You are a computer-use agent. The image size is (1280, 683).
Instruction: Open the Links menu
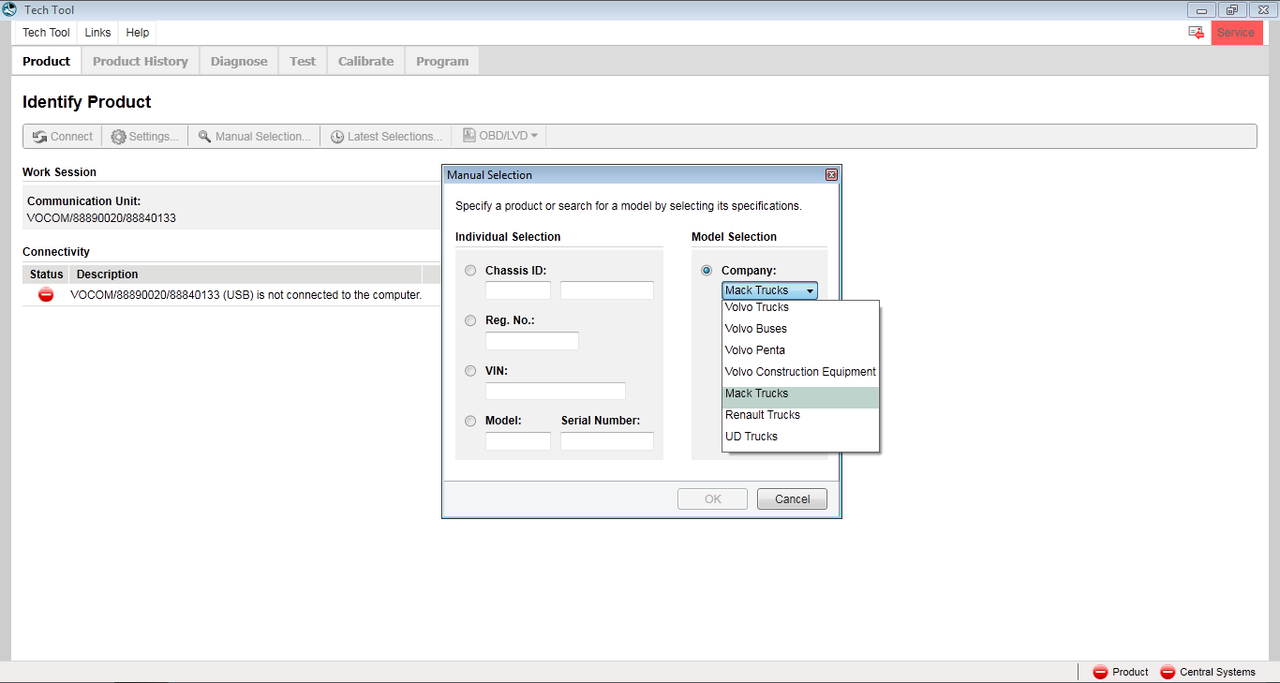tap(98, 33)
